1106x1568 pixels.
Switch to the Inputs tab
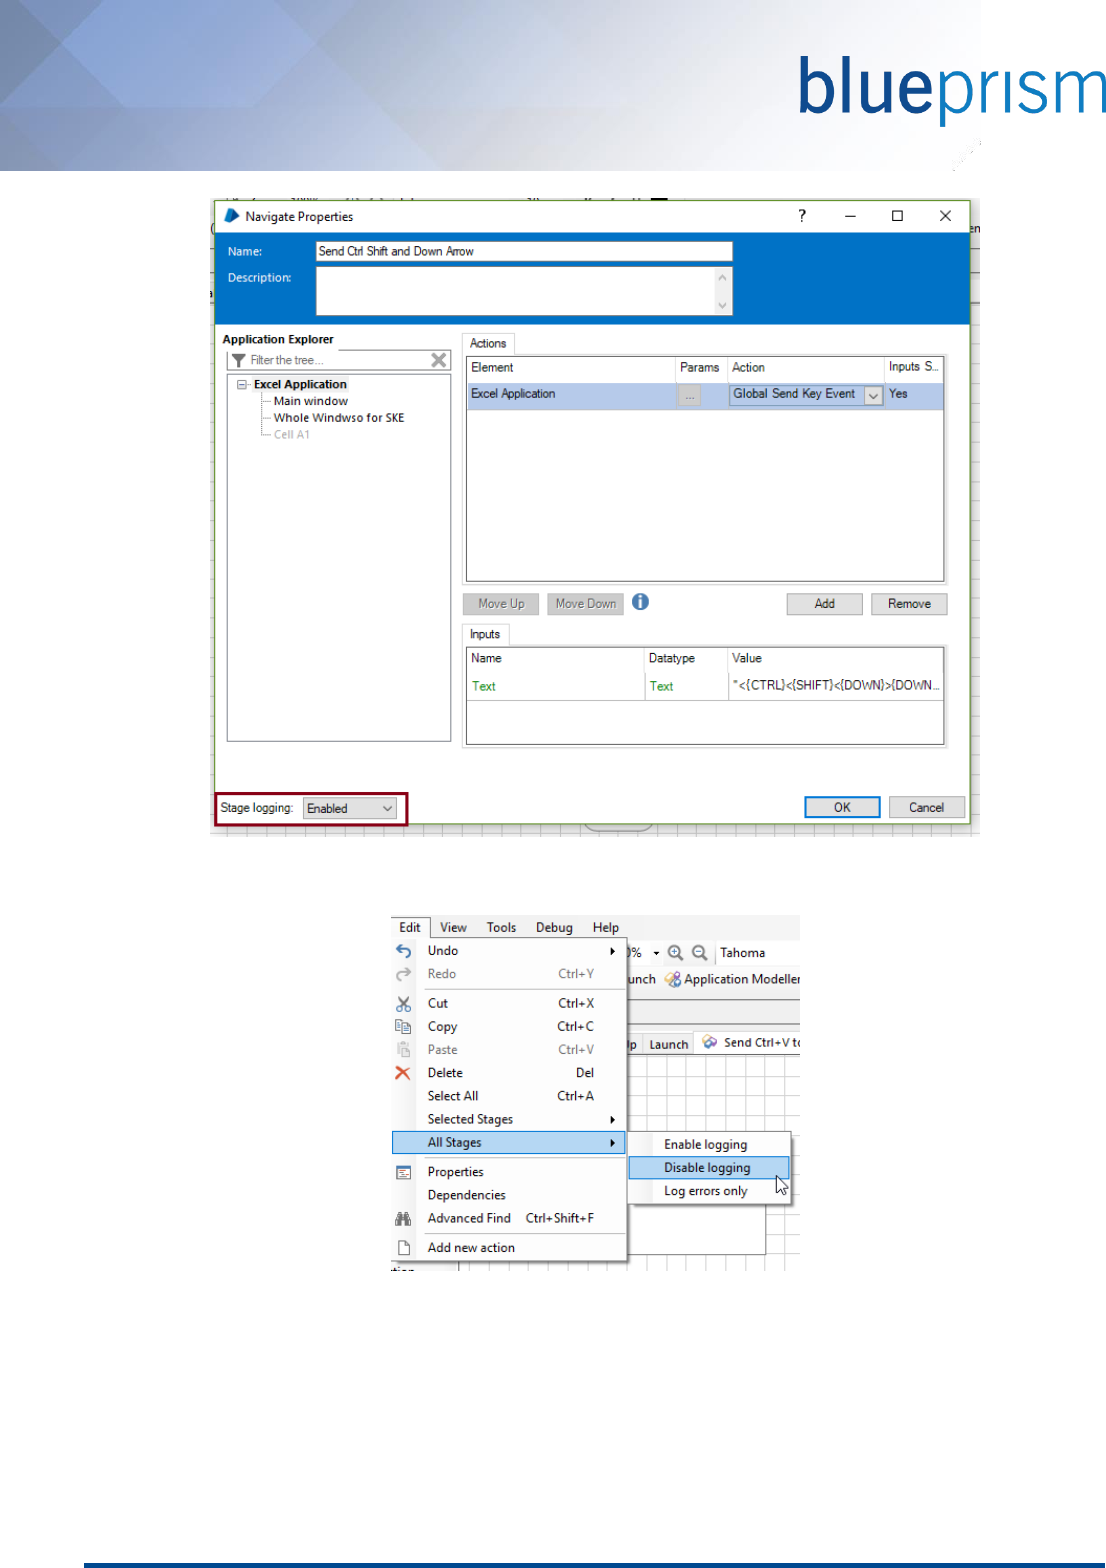click(485, 634)
